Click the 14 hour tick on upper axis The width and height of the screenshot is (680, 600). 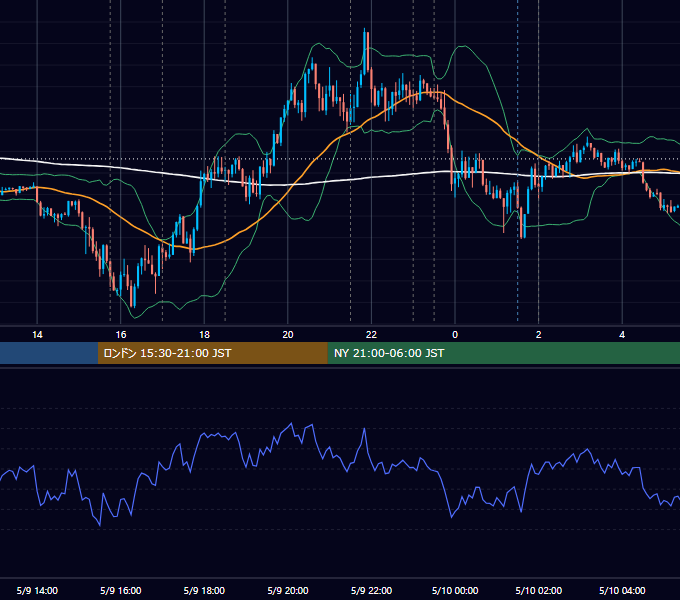(x=37, y=335)
